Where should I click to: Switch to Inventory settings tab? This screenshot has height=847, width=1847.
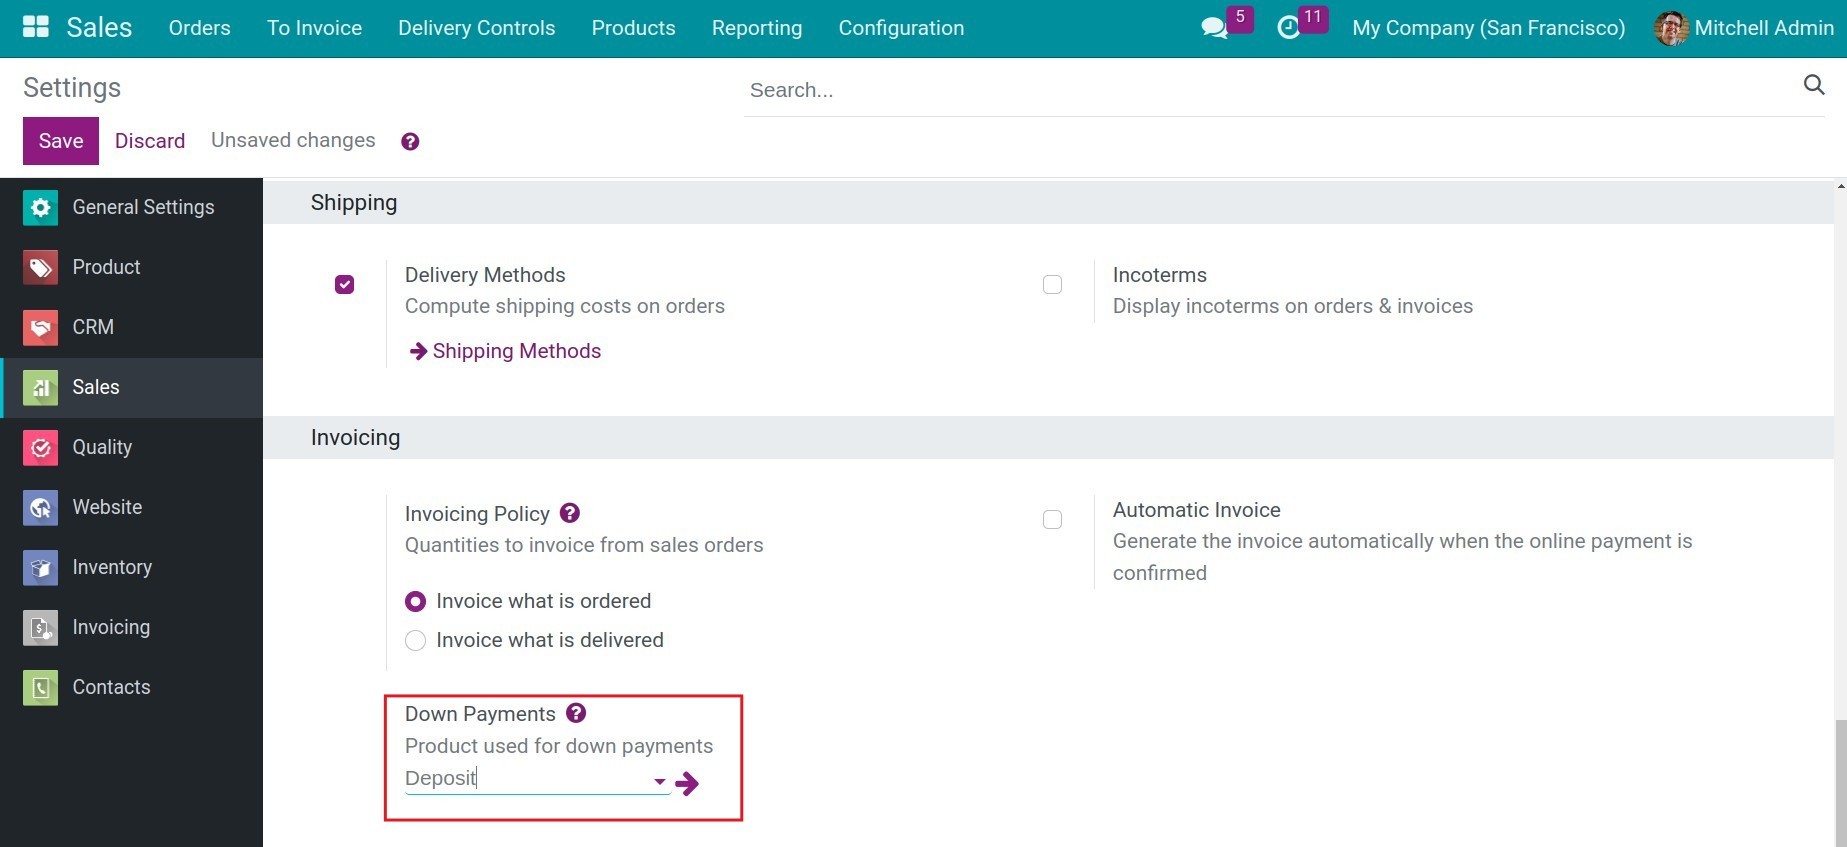131,567
